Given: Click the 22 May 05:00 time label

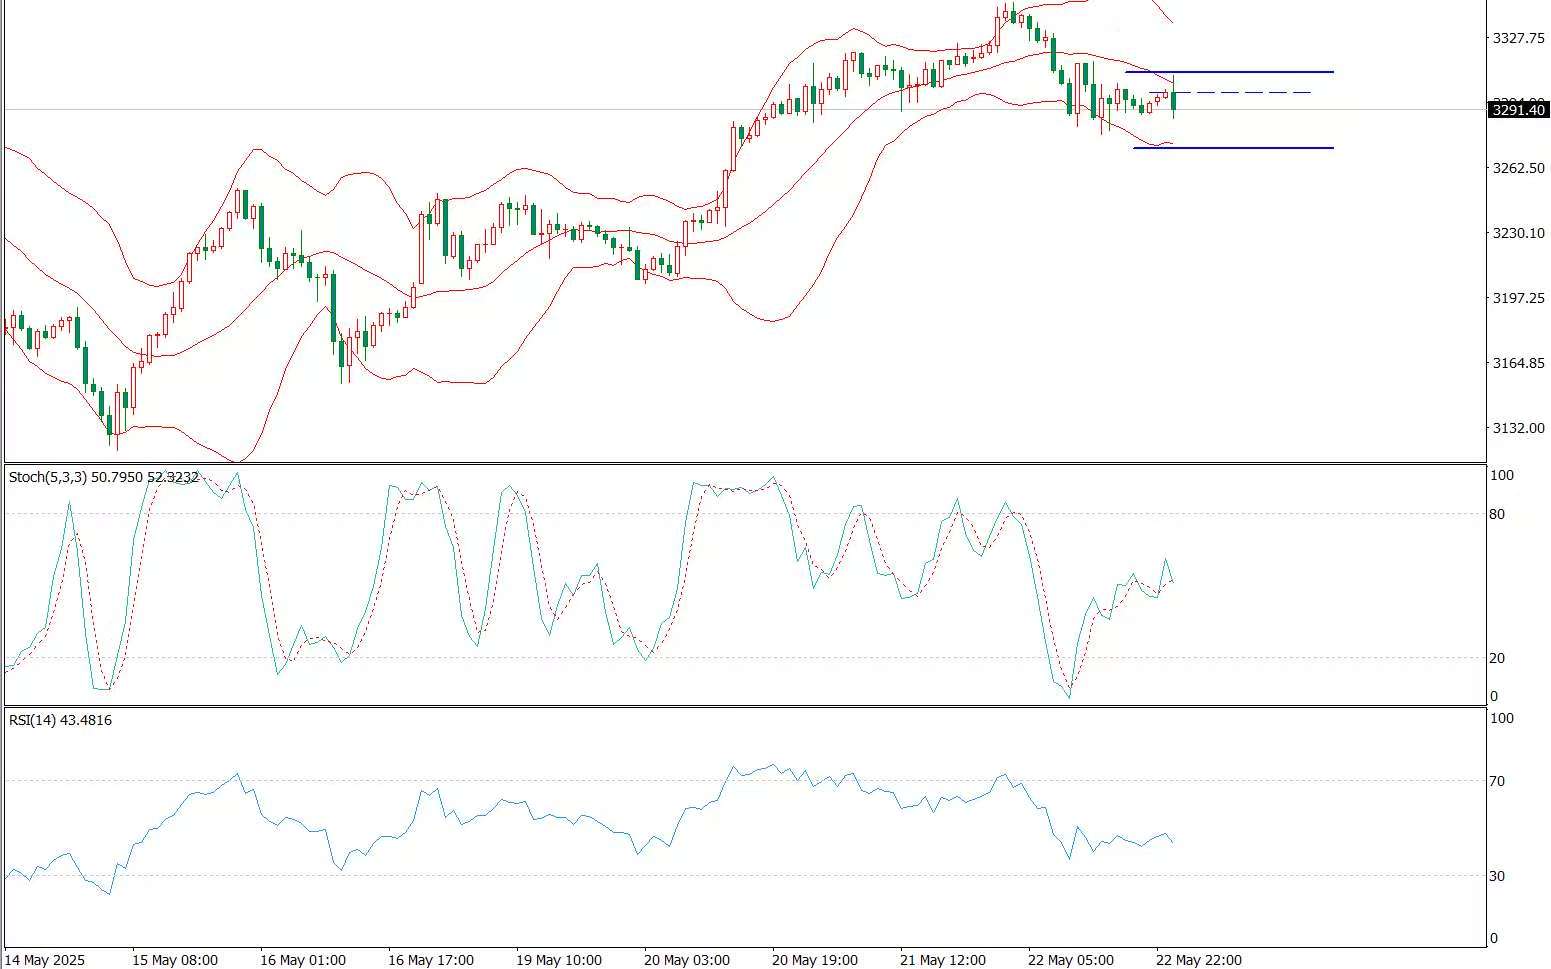Looking at the screenshot, I should click(1071, 960).
